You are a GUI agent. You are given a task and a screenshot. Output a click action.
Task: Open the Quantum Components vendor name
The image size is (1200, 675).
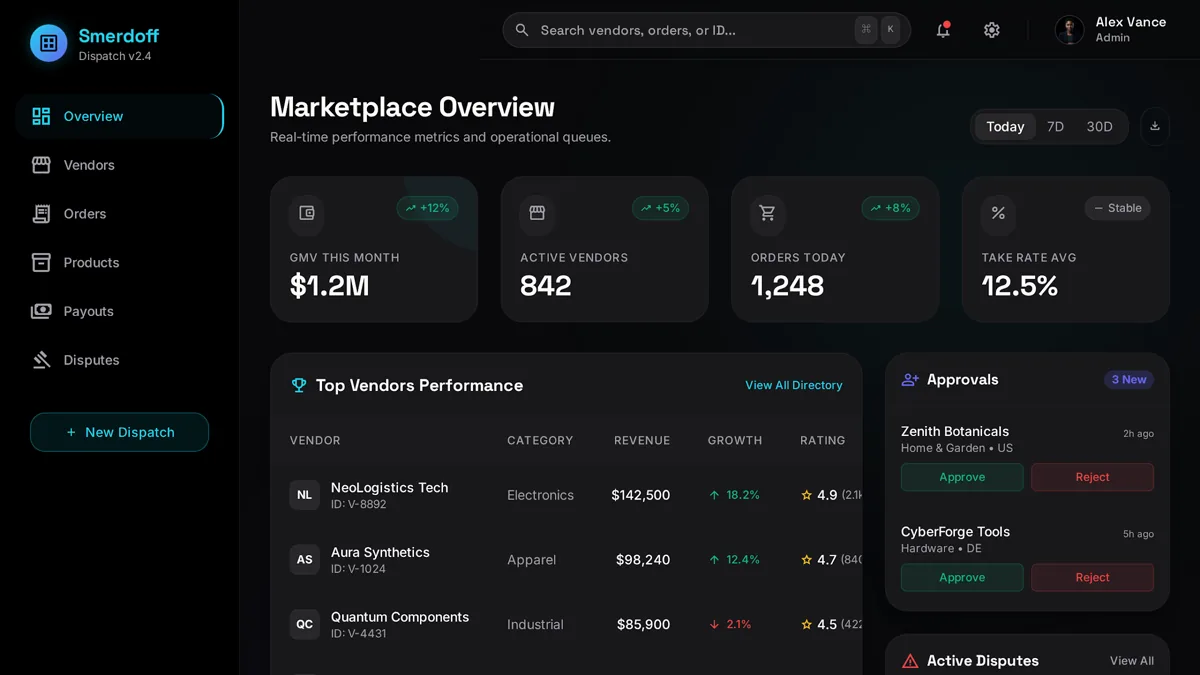coord(400,617)
